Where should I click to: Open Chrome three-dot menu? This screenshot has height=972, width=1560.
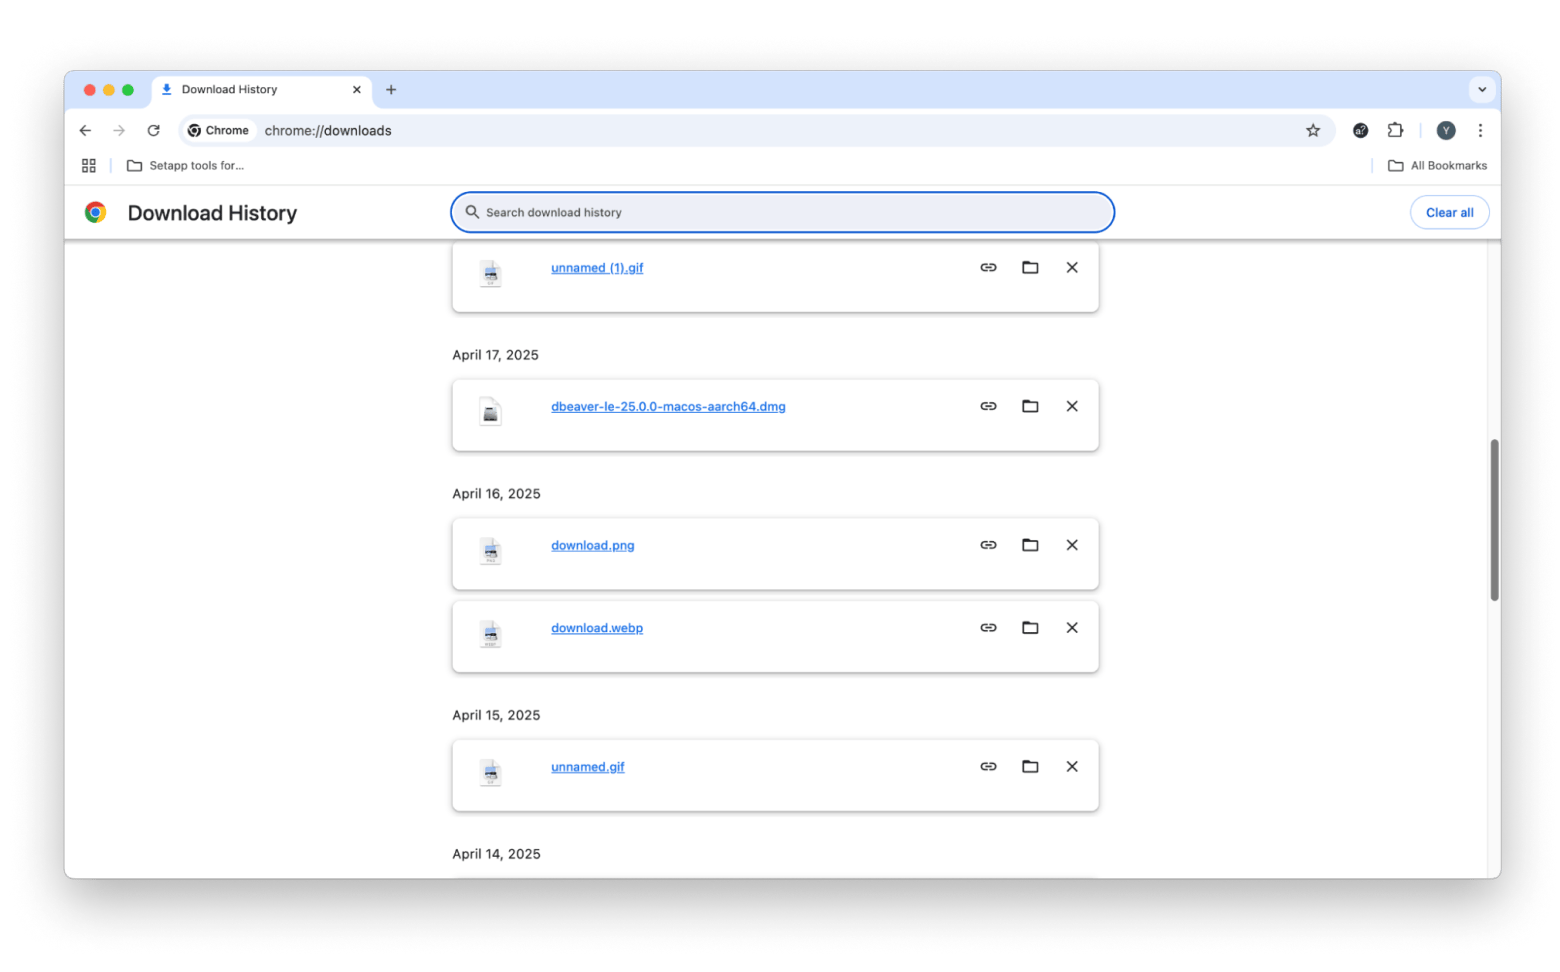coord(1480,131)
